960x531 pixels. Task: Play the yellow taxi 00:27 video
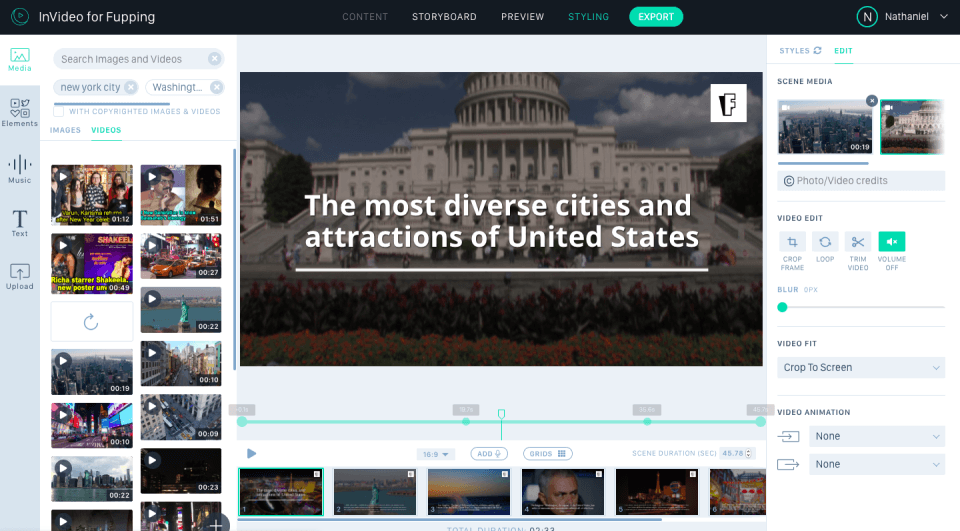152,245
